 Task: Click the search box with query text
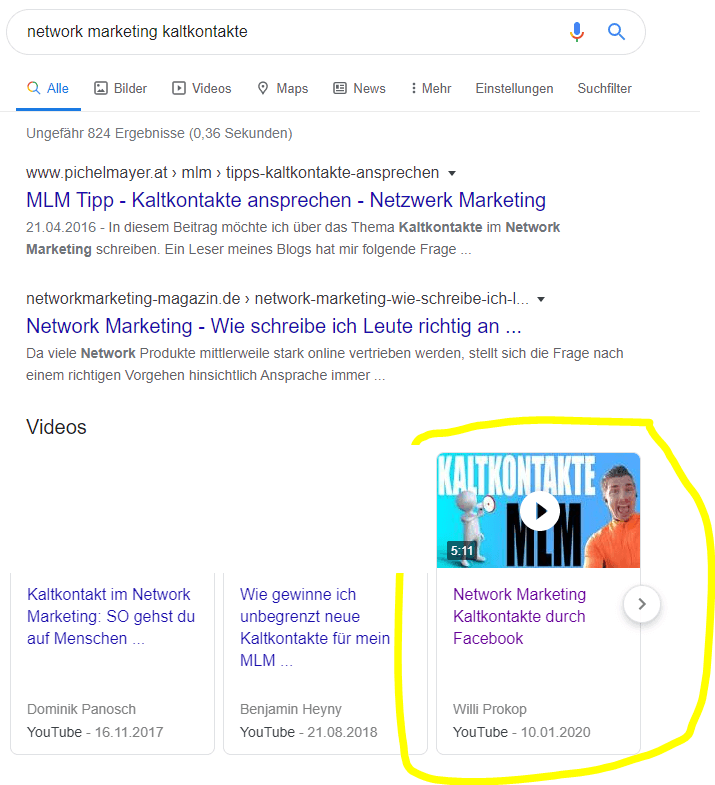coord(325,32)
